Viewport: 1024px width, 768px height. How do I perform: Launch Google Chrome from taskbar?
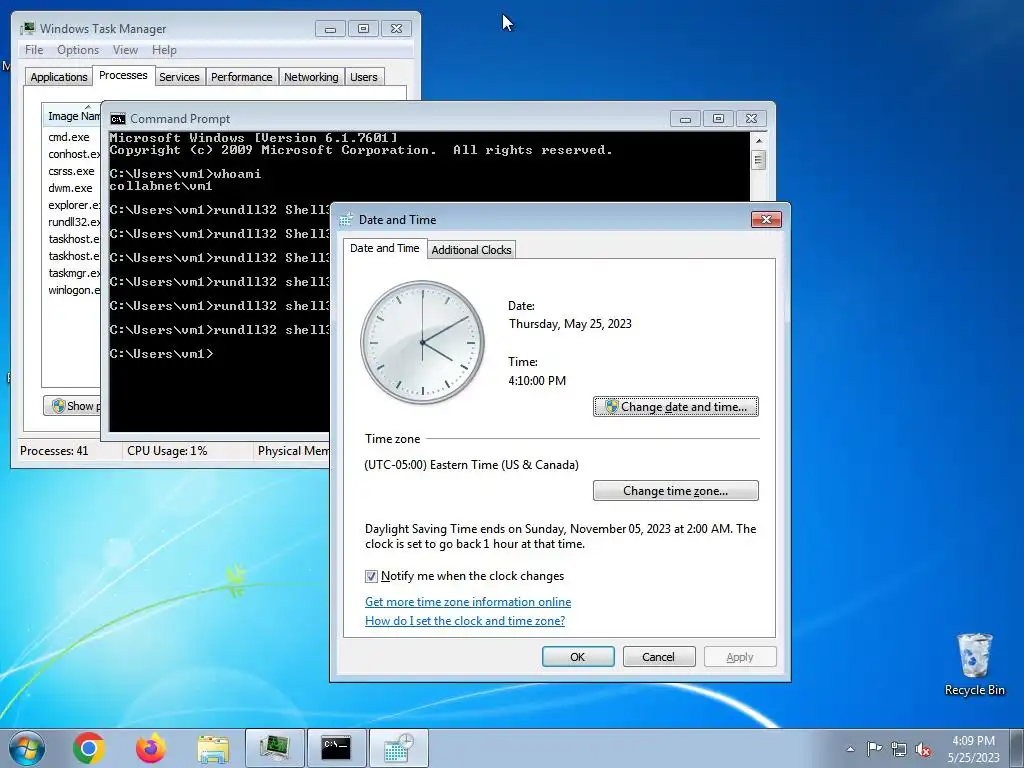tap(89, 748)
